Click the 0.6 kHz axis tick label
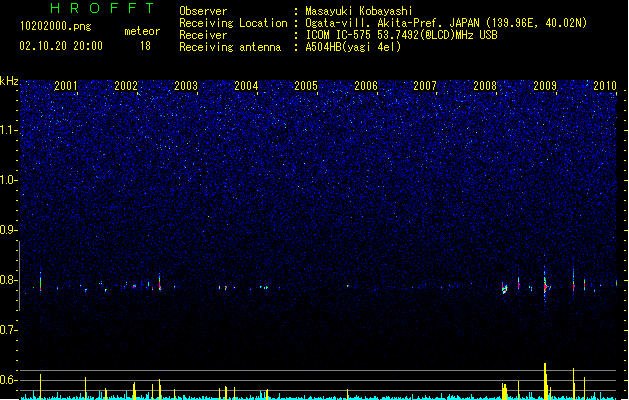 click(x=7, y=380)
